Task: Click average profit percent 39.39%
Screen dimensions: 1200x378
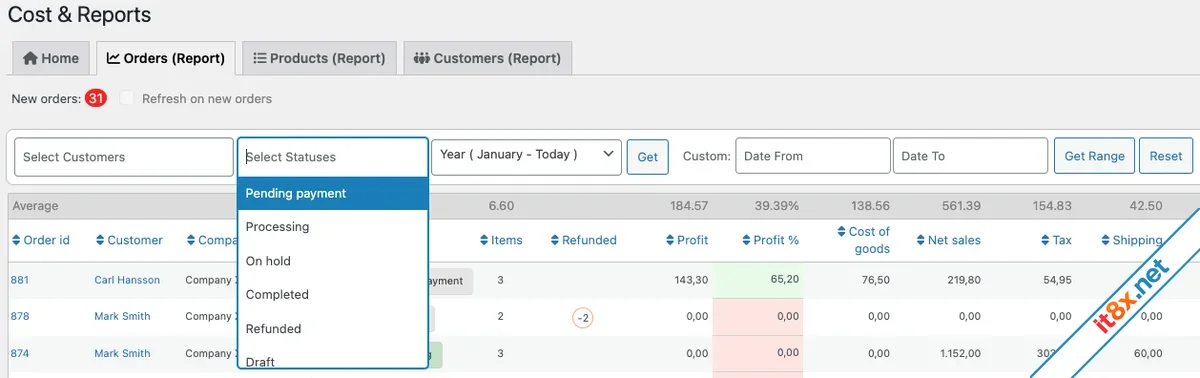Action: coord(777,206)
